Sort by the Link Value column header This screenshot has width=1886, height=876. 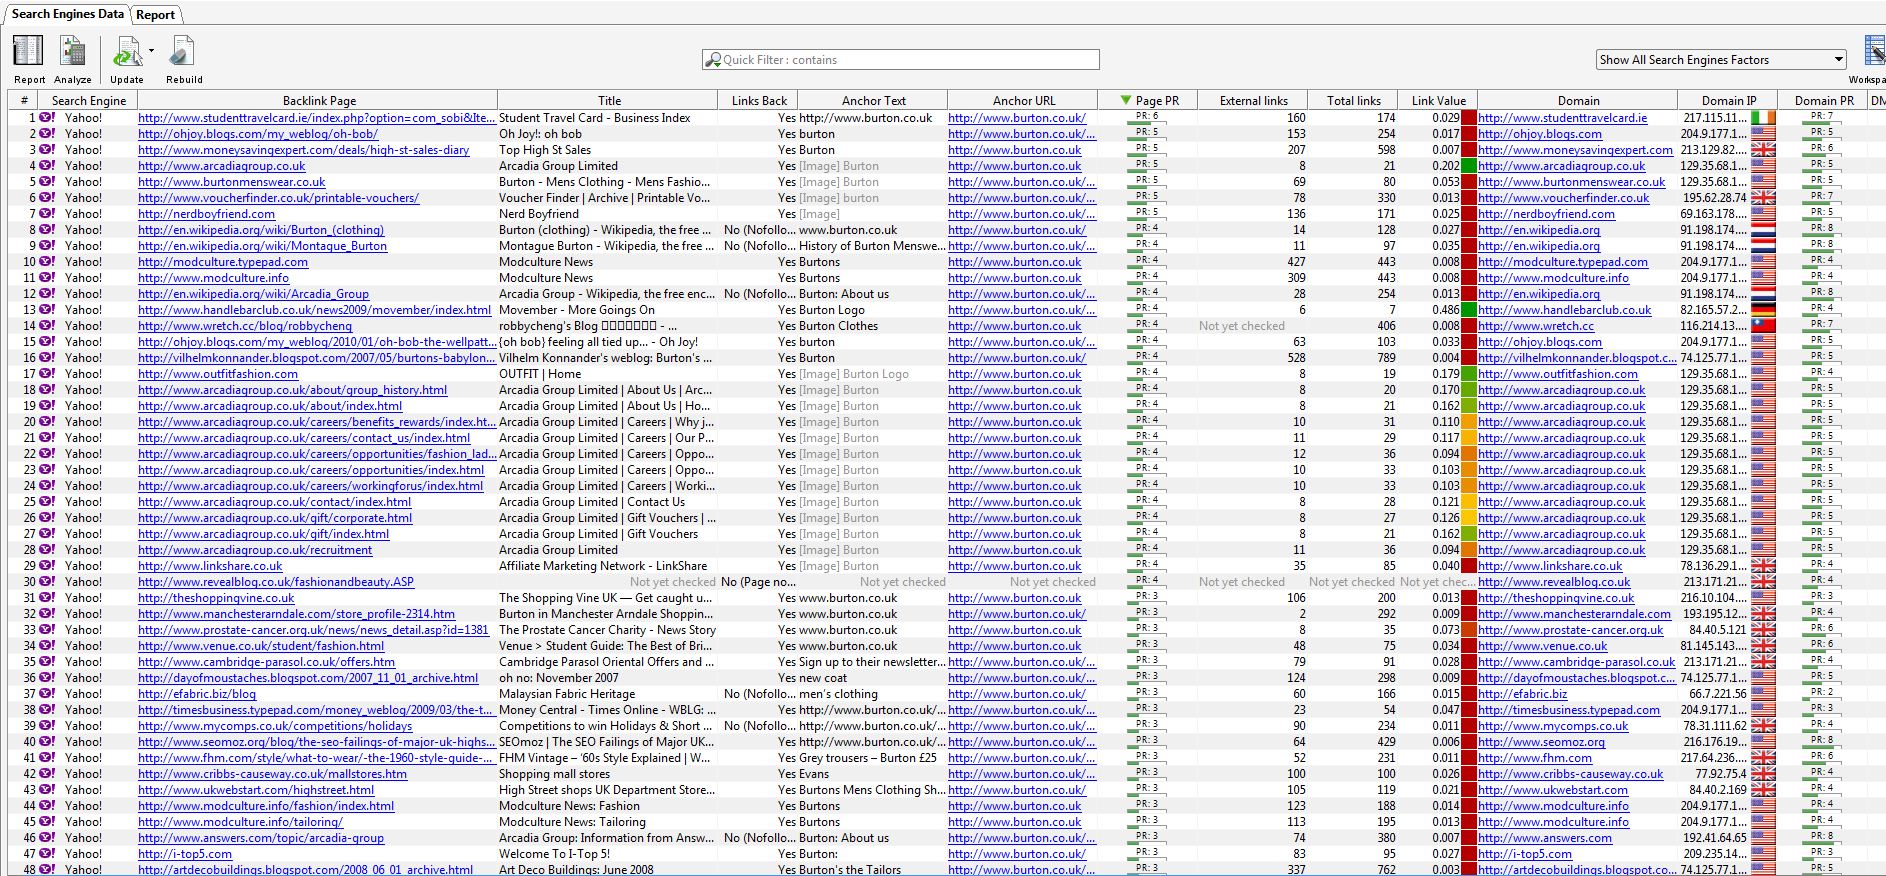[x=1438, y=100]
